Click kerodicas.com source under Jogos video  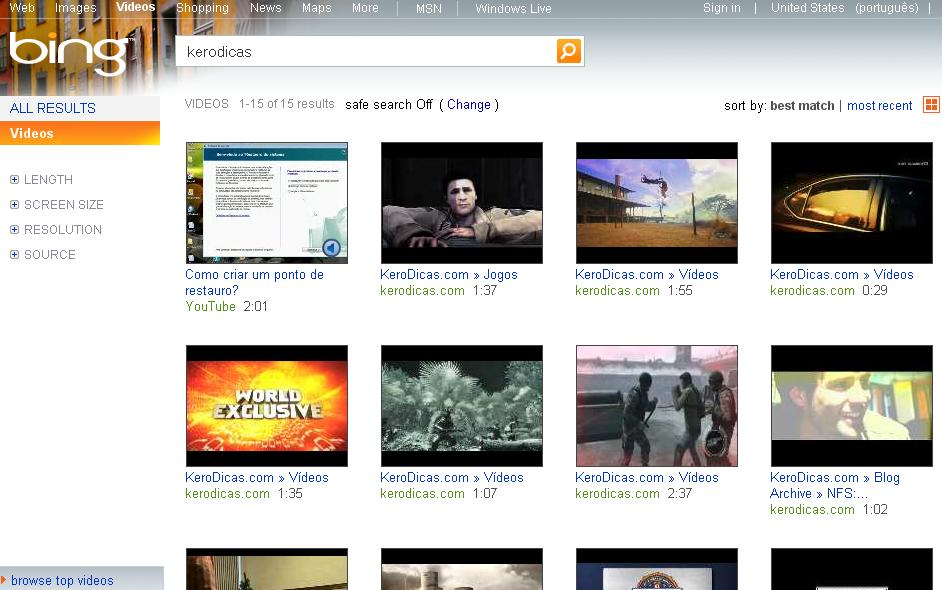coord(422,291)
